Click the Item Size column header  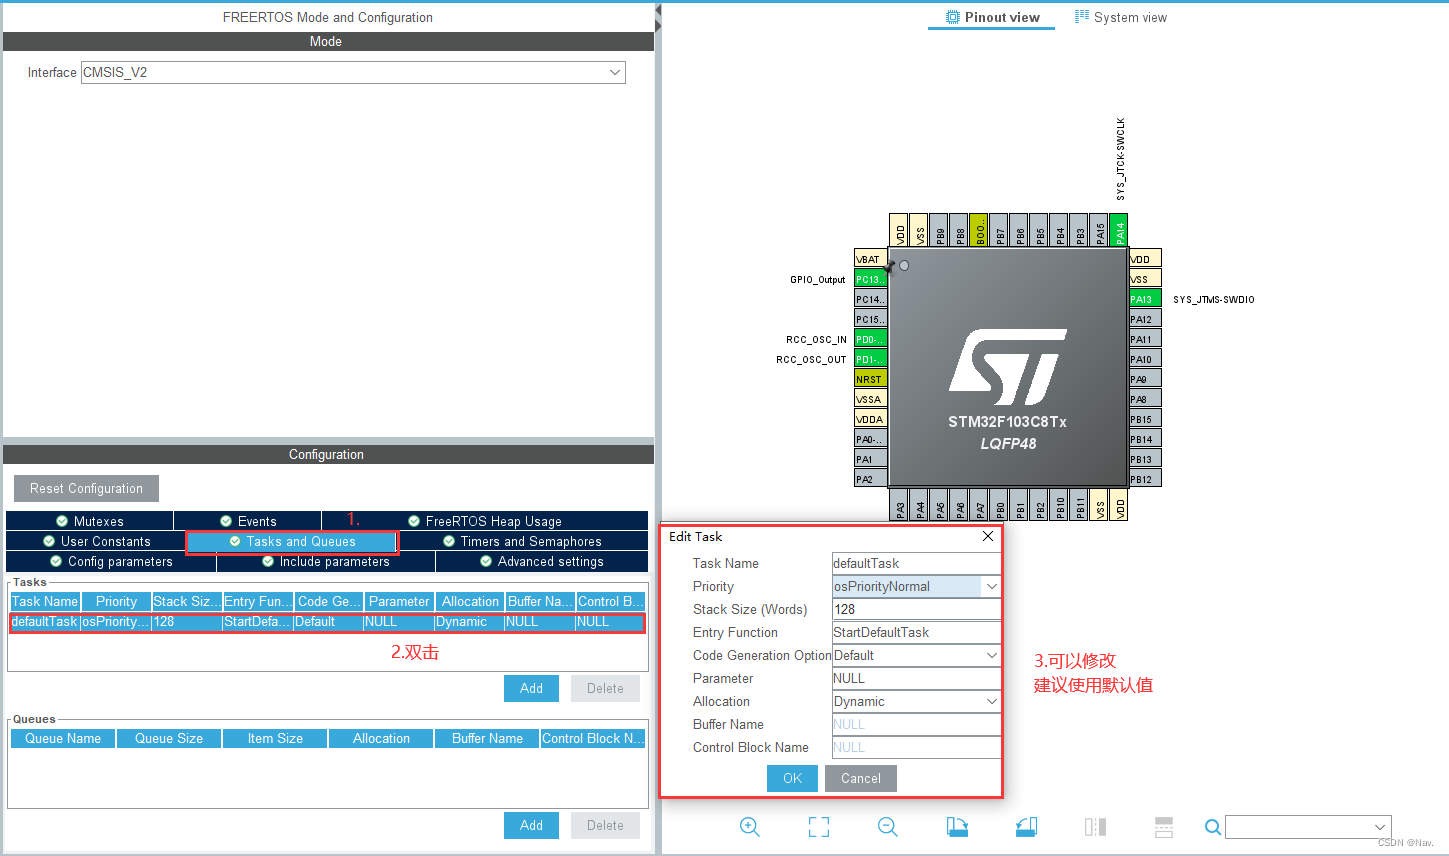(275, 738)
